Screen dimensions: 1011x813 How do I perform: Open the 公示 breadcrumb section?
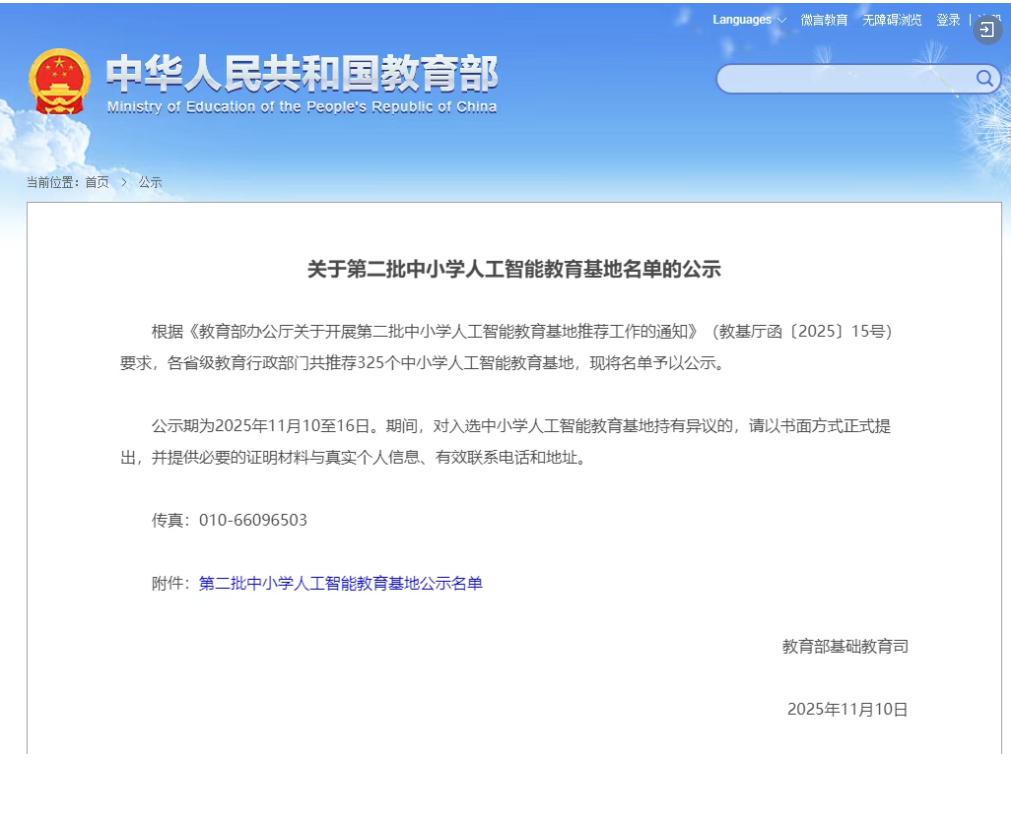point(150,182)
